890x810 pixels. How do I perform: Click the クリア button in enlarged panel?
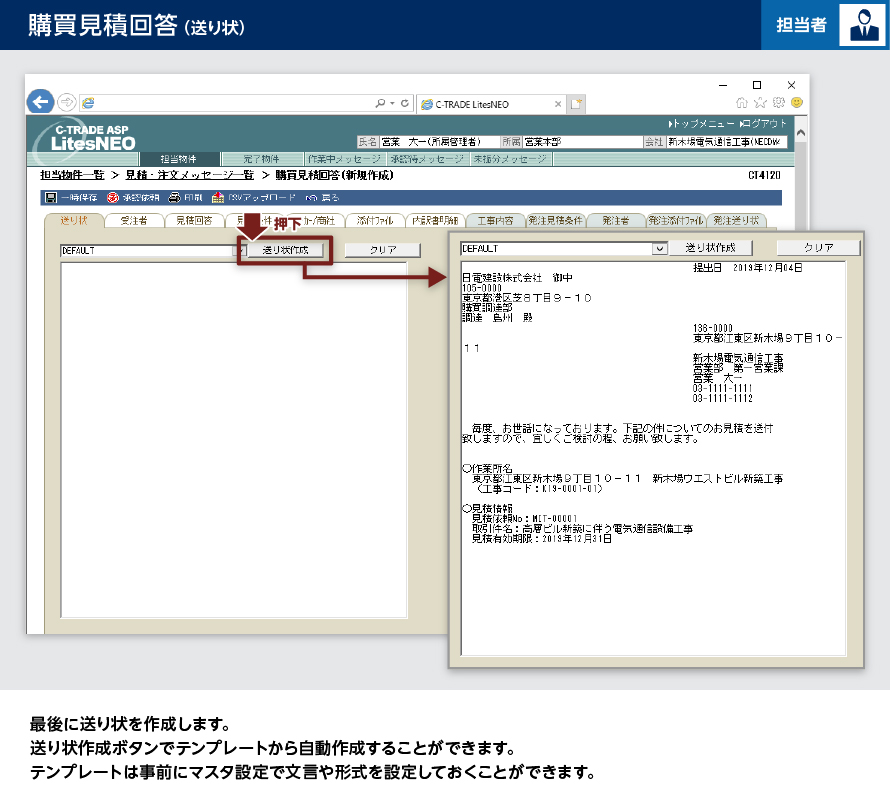(x=818, y=247)
